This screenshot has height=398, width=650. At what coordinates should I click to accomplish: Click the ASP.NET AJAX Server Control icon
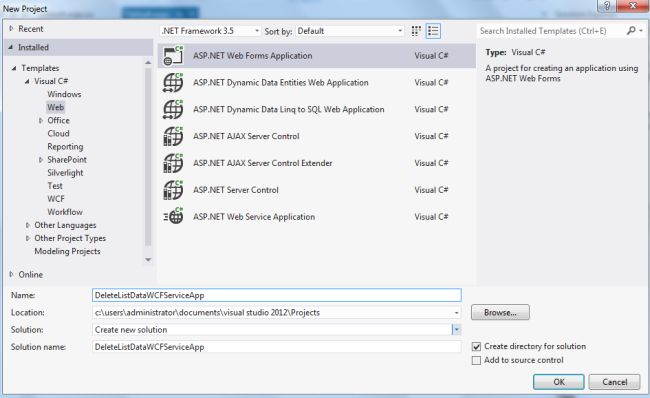pos(173,136)
